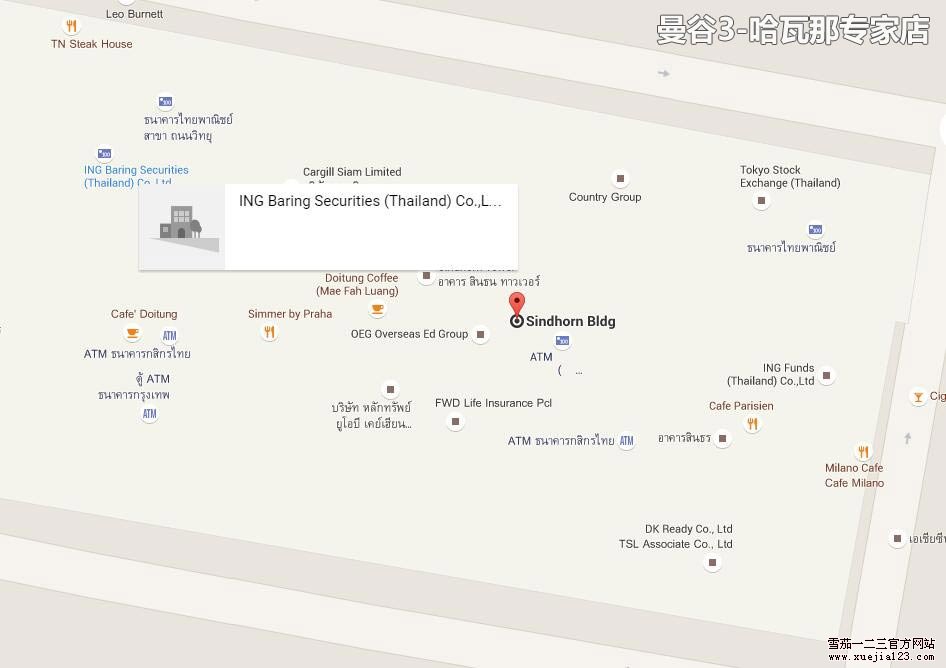Click the Cargill Siam Limited label
Screen dimensions: 946x668
[x=352, y=172]
